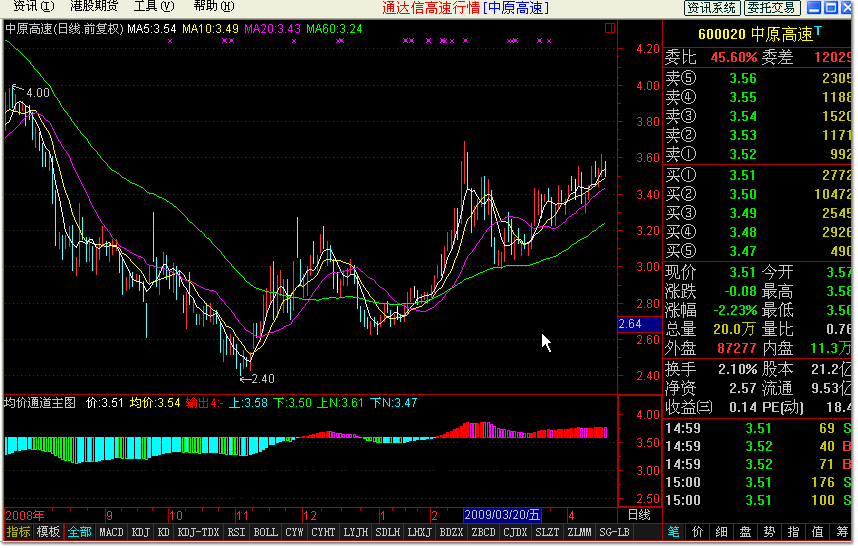Switch to the BDZX indicator
This screenshot has height=548, width=858.
[x=451, y=532]
